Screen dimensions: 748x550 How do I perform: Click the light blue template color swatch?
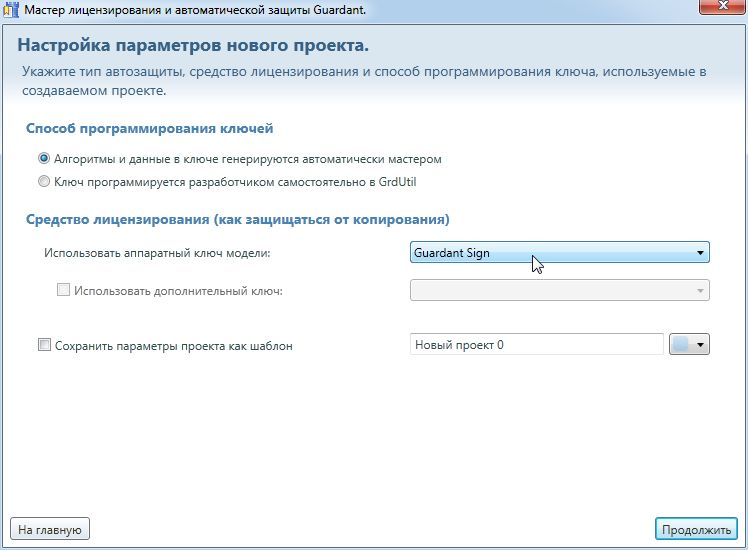click(x=681, y=344)
